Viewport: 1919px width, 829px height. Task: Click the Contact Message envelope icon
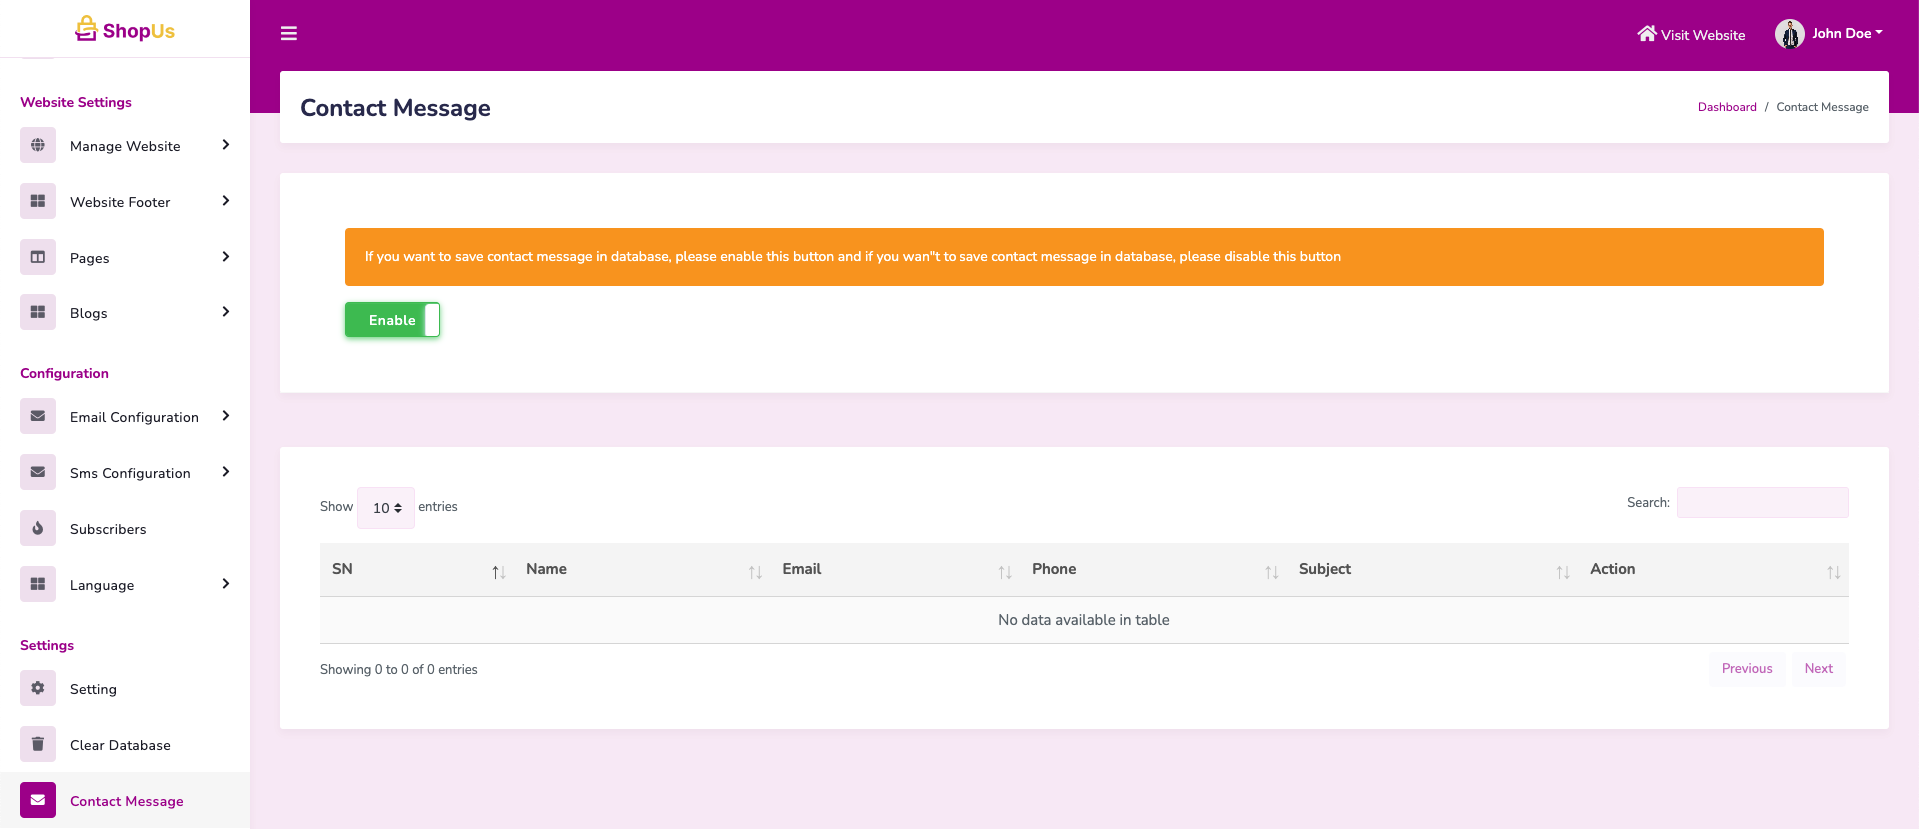tap(38, 800)
